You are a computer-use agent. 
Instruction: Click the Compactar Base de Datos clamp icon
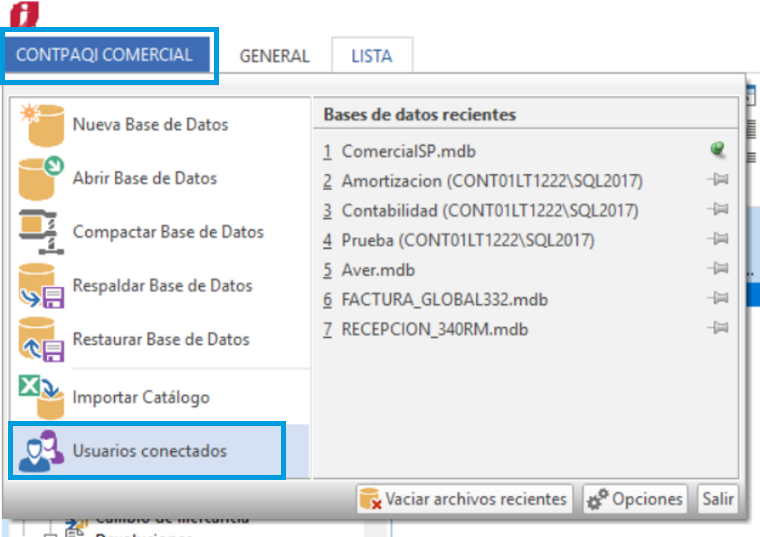[x=41, y=232]
